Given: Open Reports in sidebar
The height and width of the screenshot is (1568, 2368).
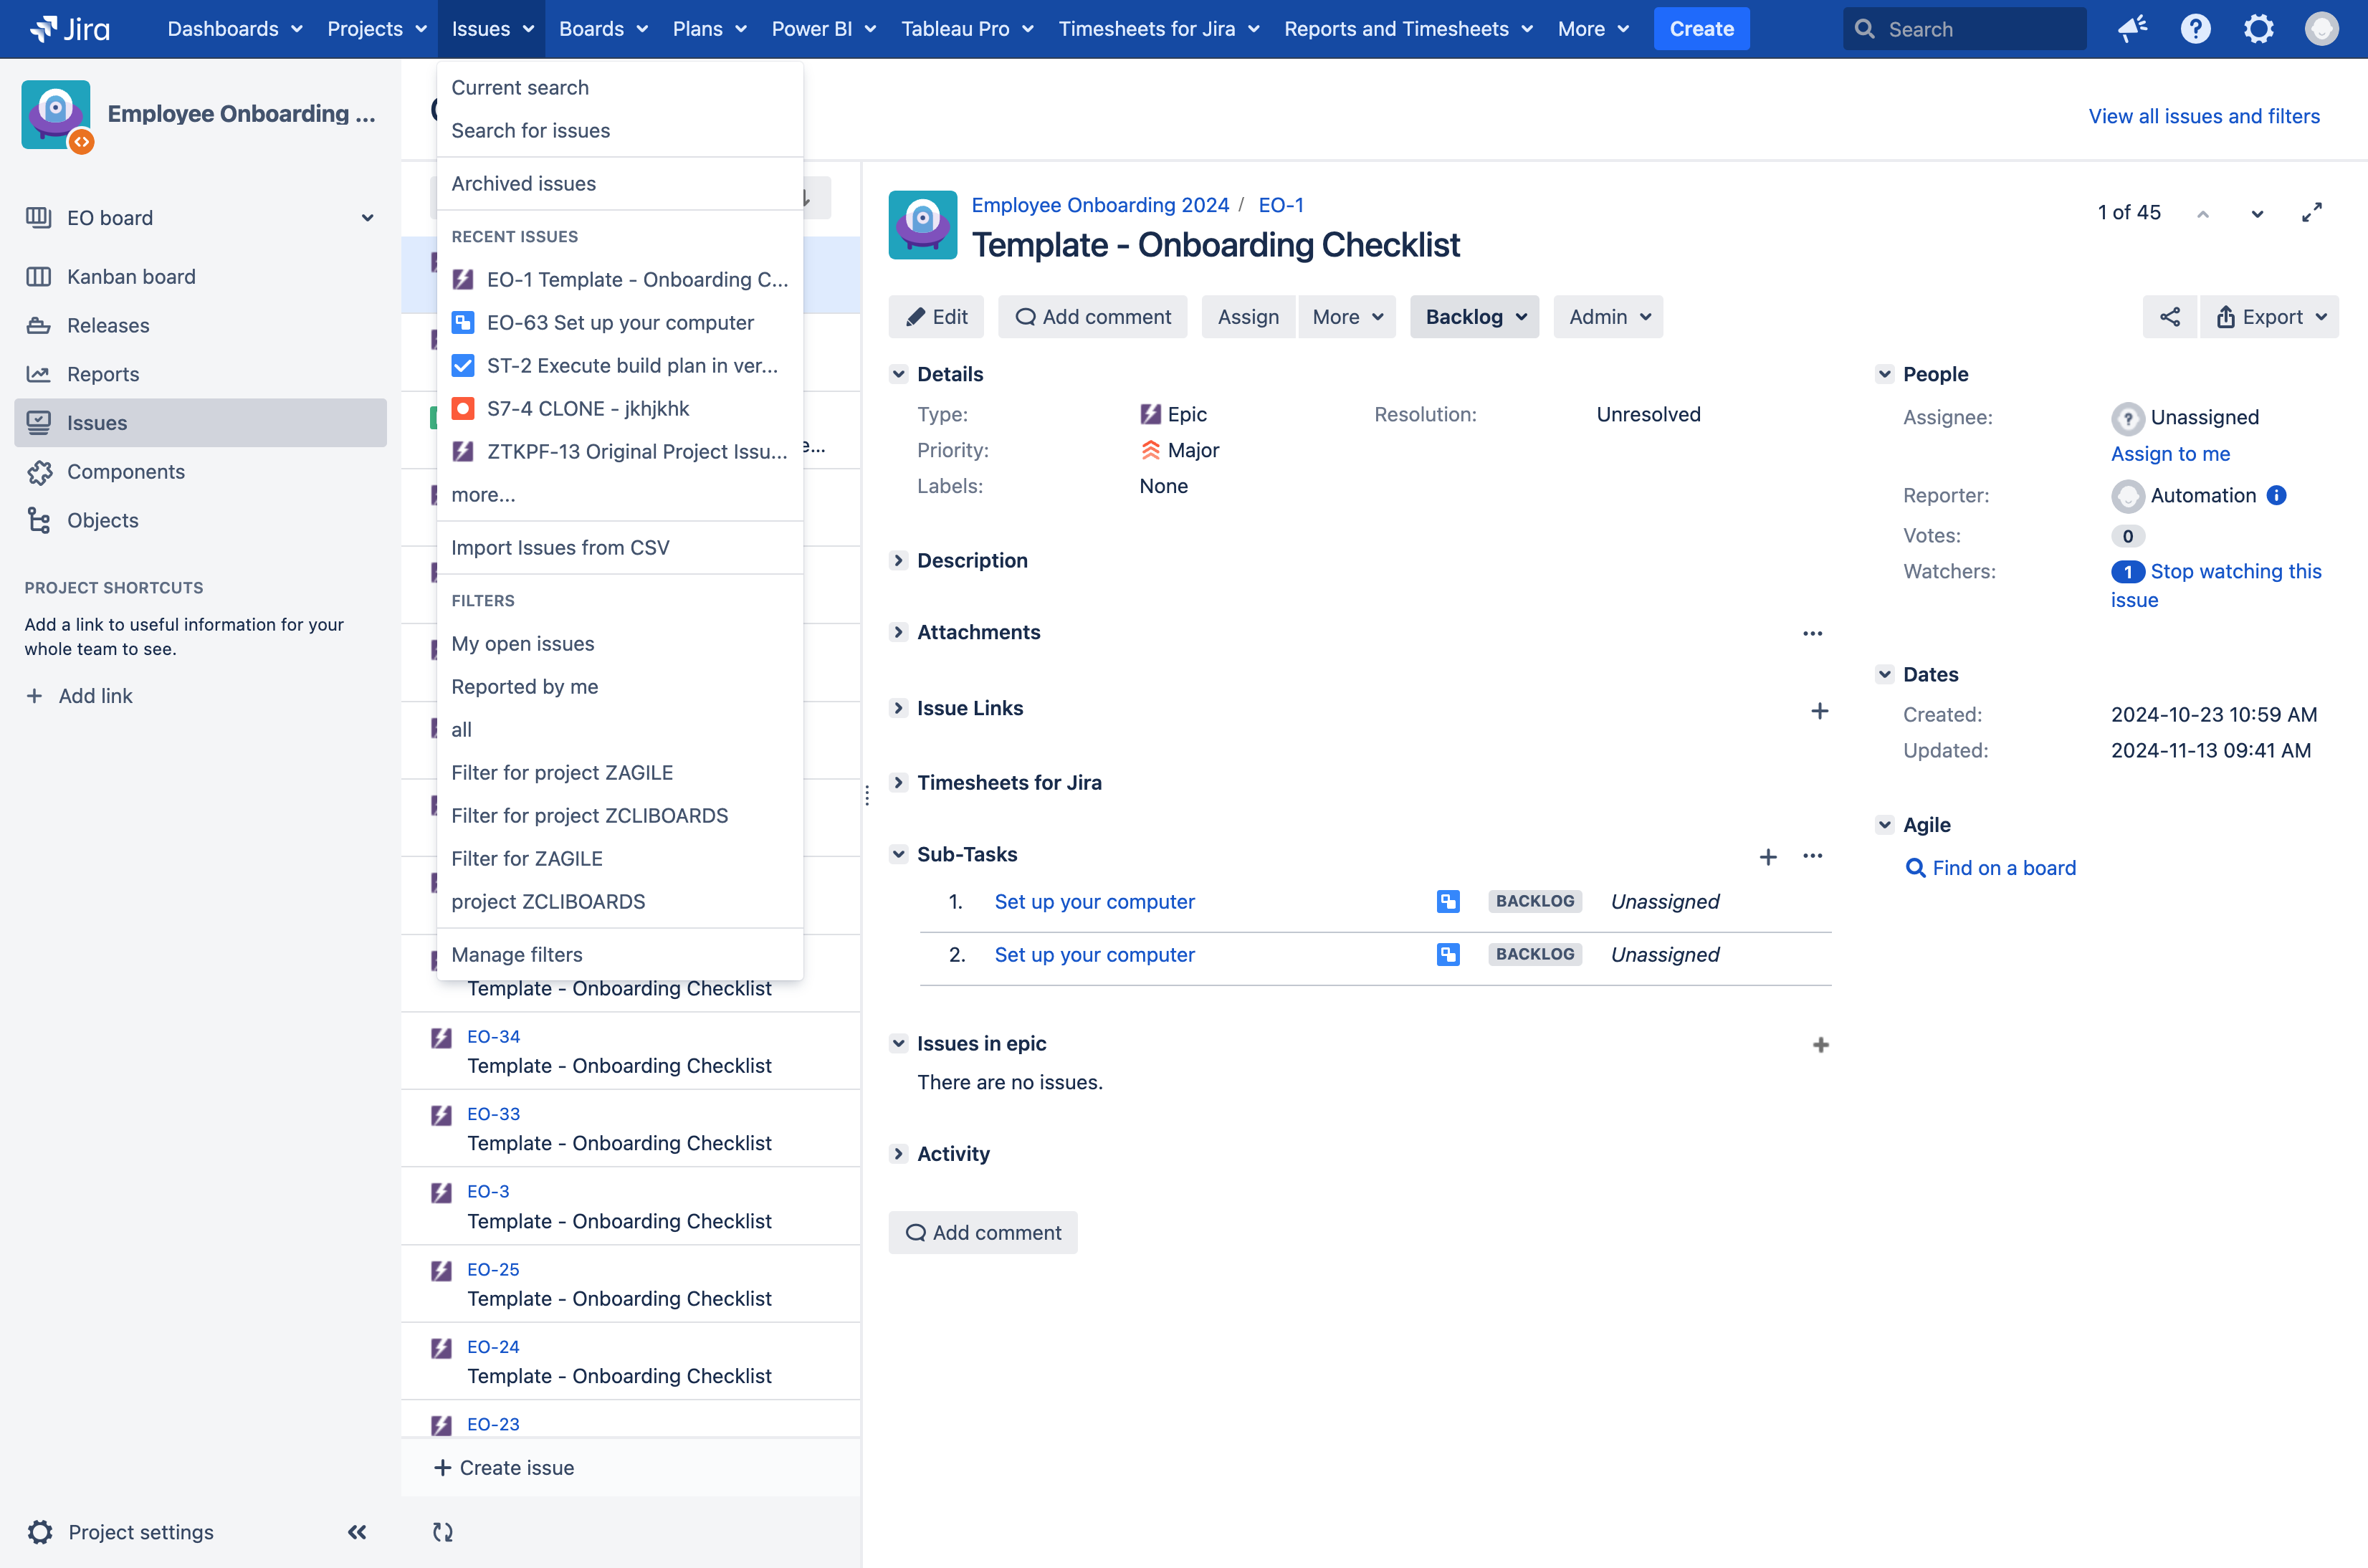Looking at the screenshot, I should [200, 374].
